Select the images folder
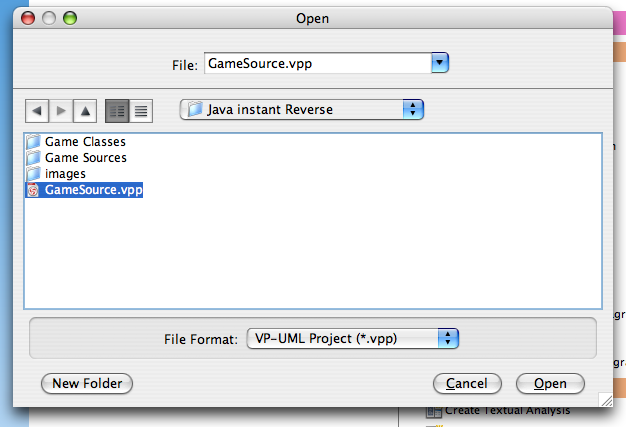This screenshot has width=626, height=427. click(x=56, y=174)
